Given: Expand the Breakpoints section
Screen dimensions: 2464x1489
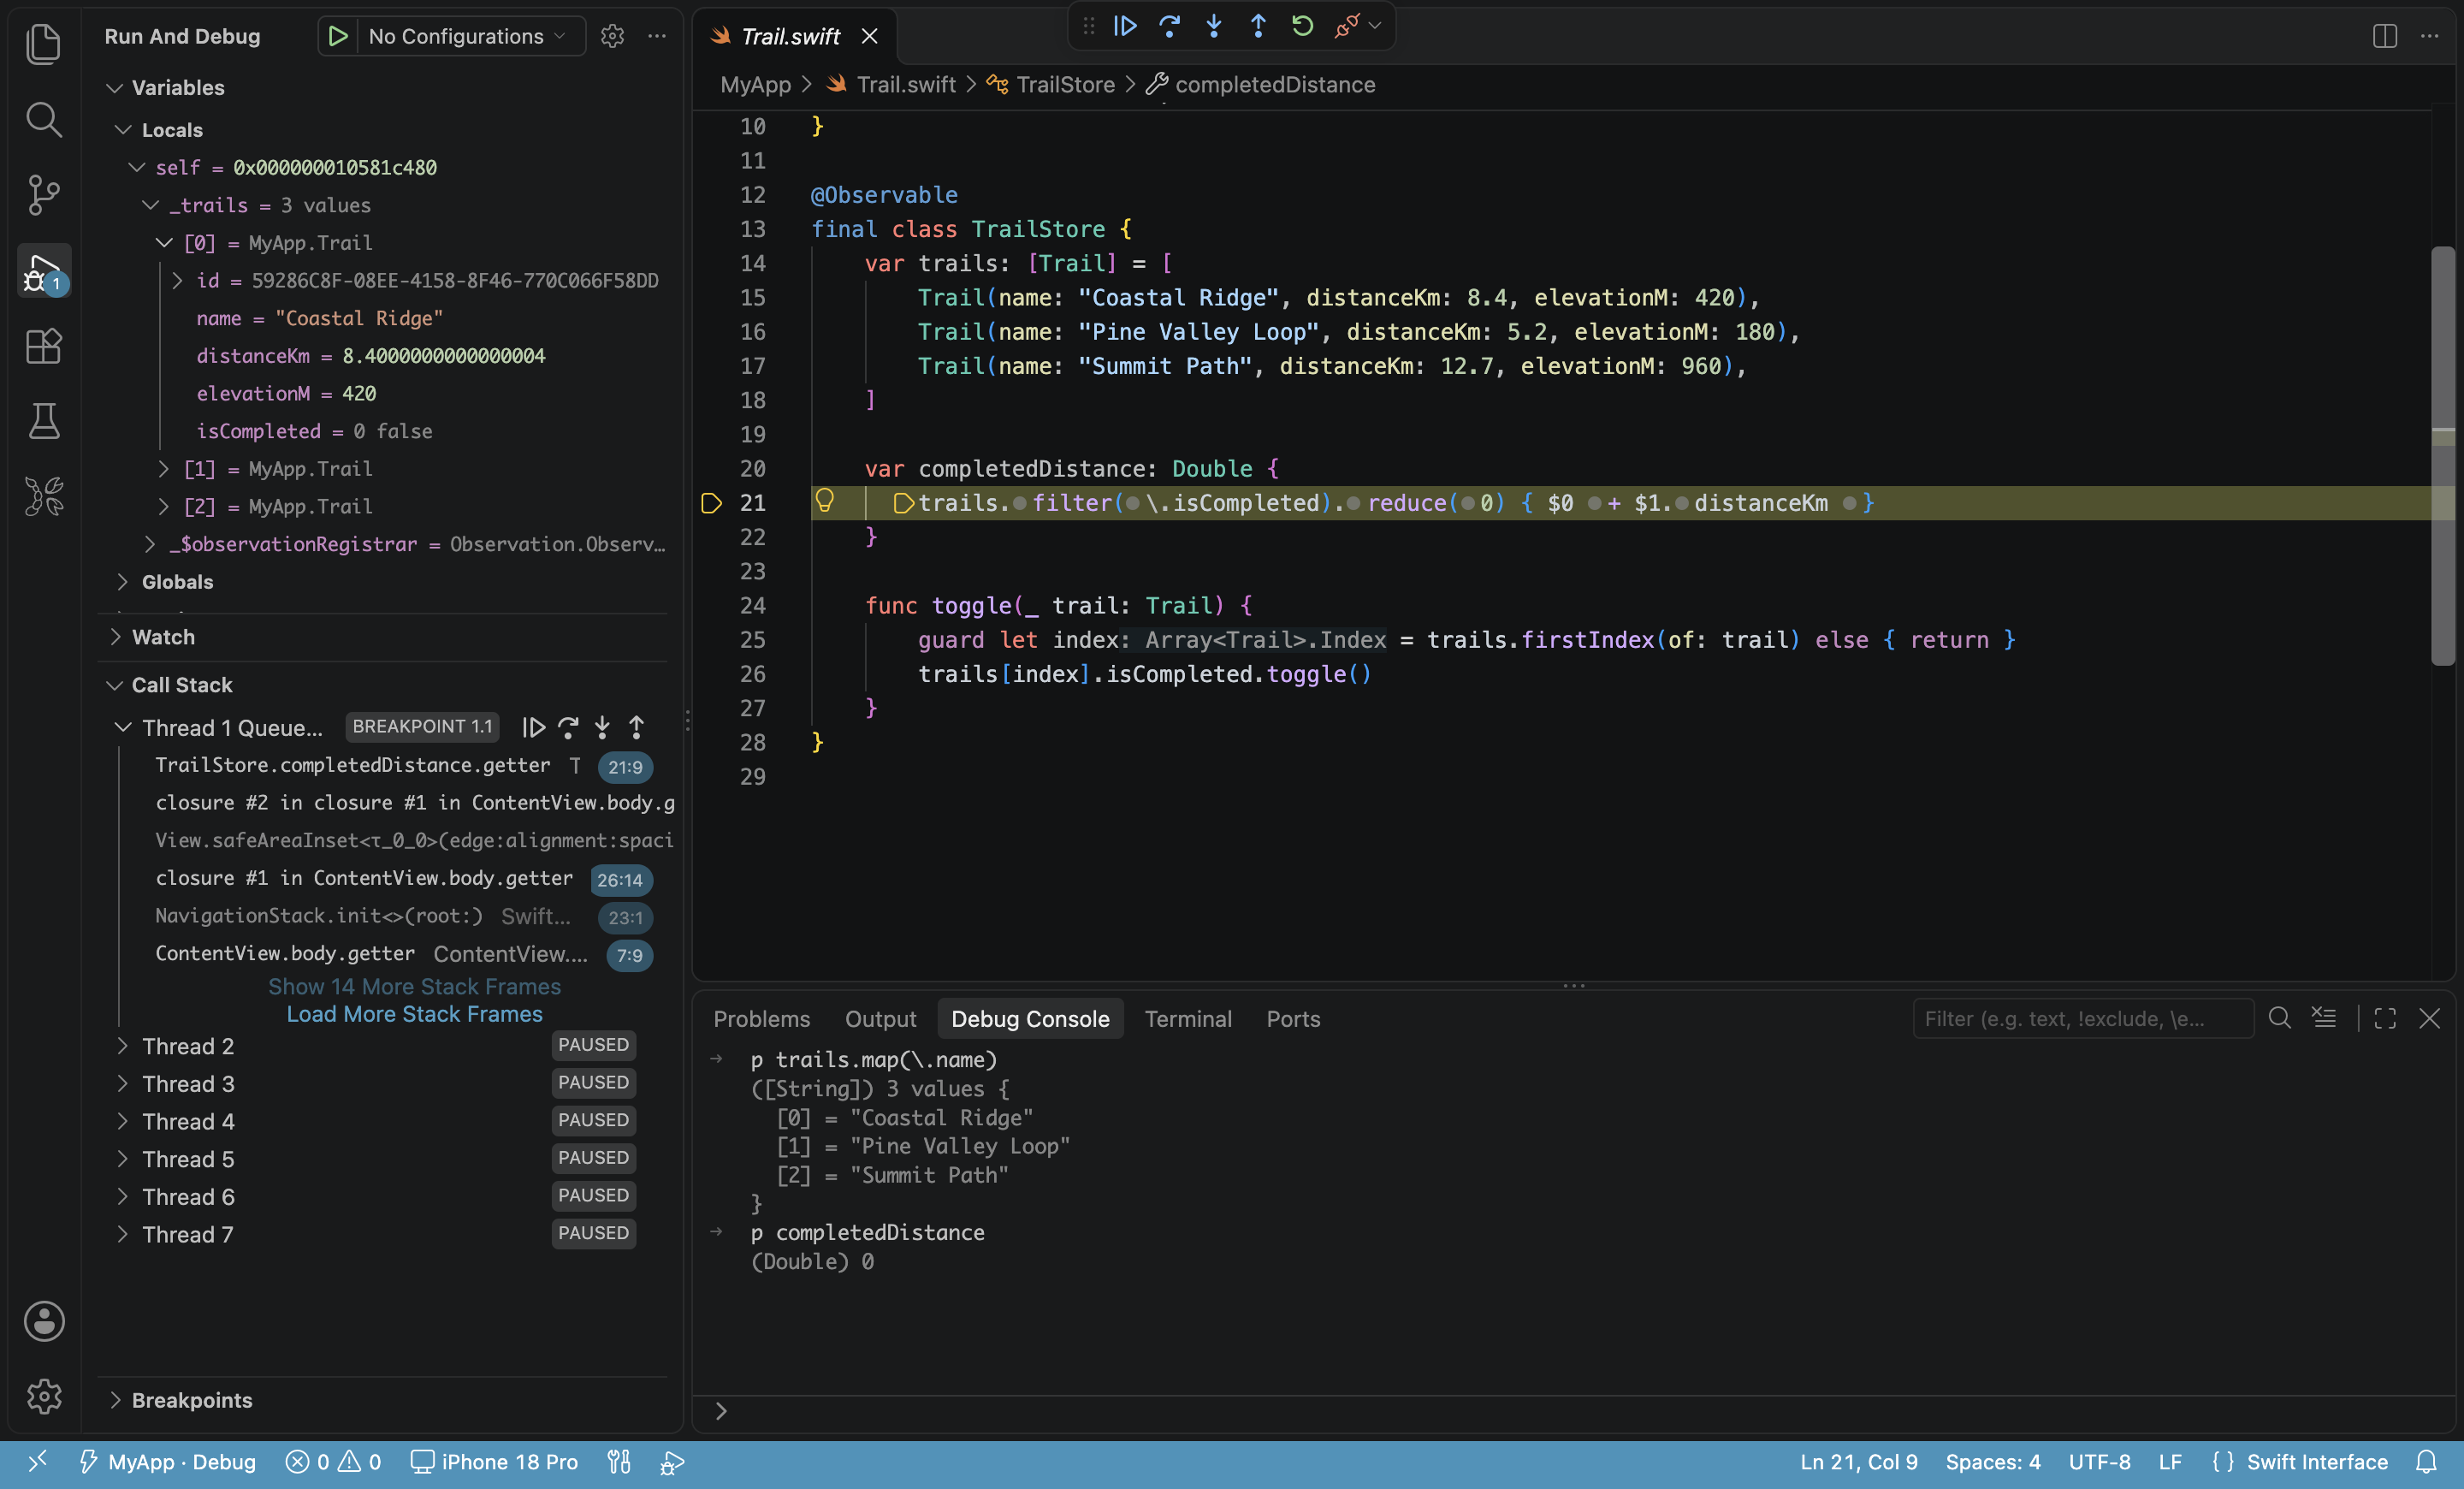Looking at the screenshot, I should pyautogui.click(x=116, y=1399).
